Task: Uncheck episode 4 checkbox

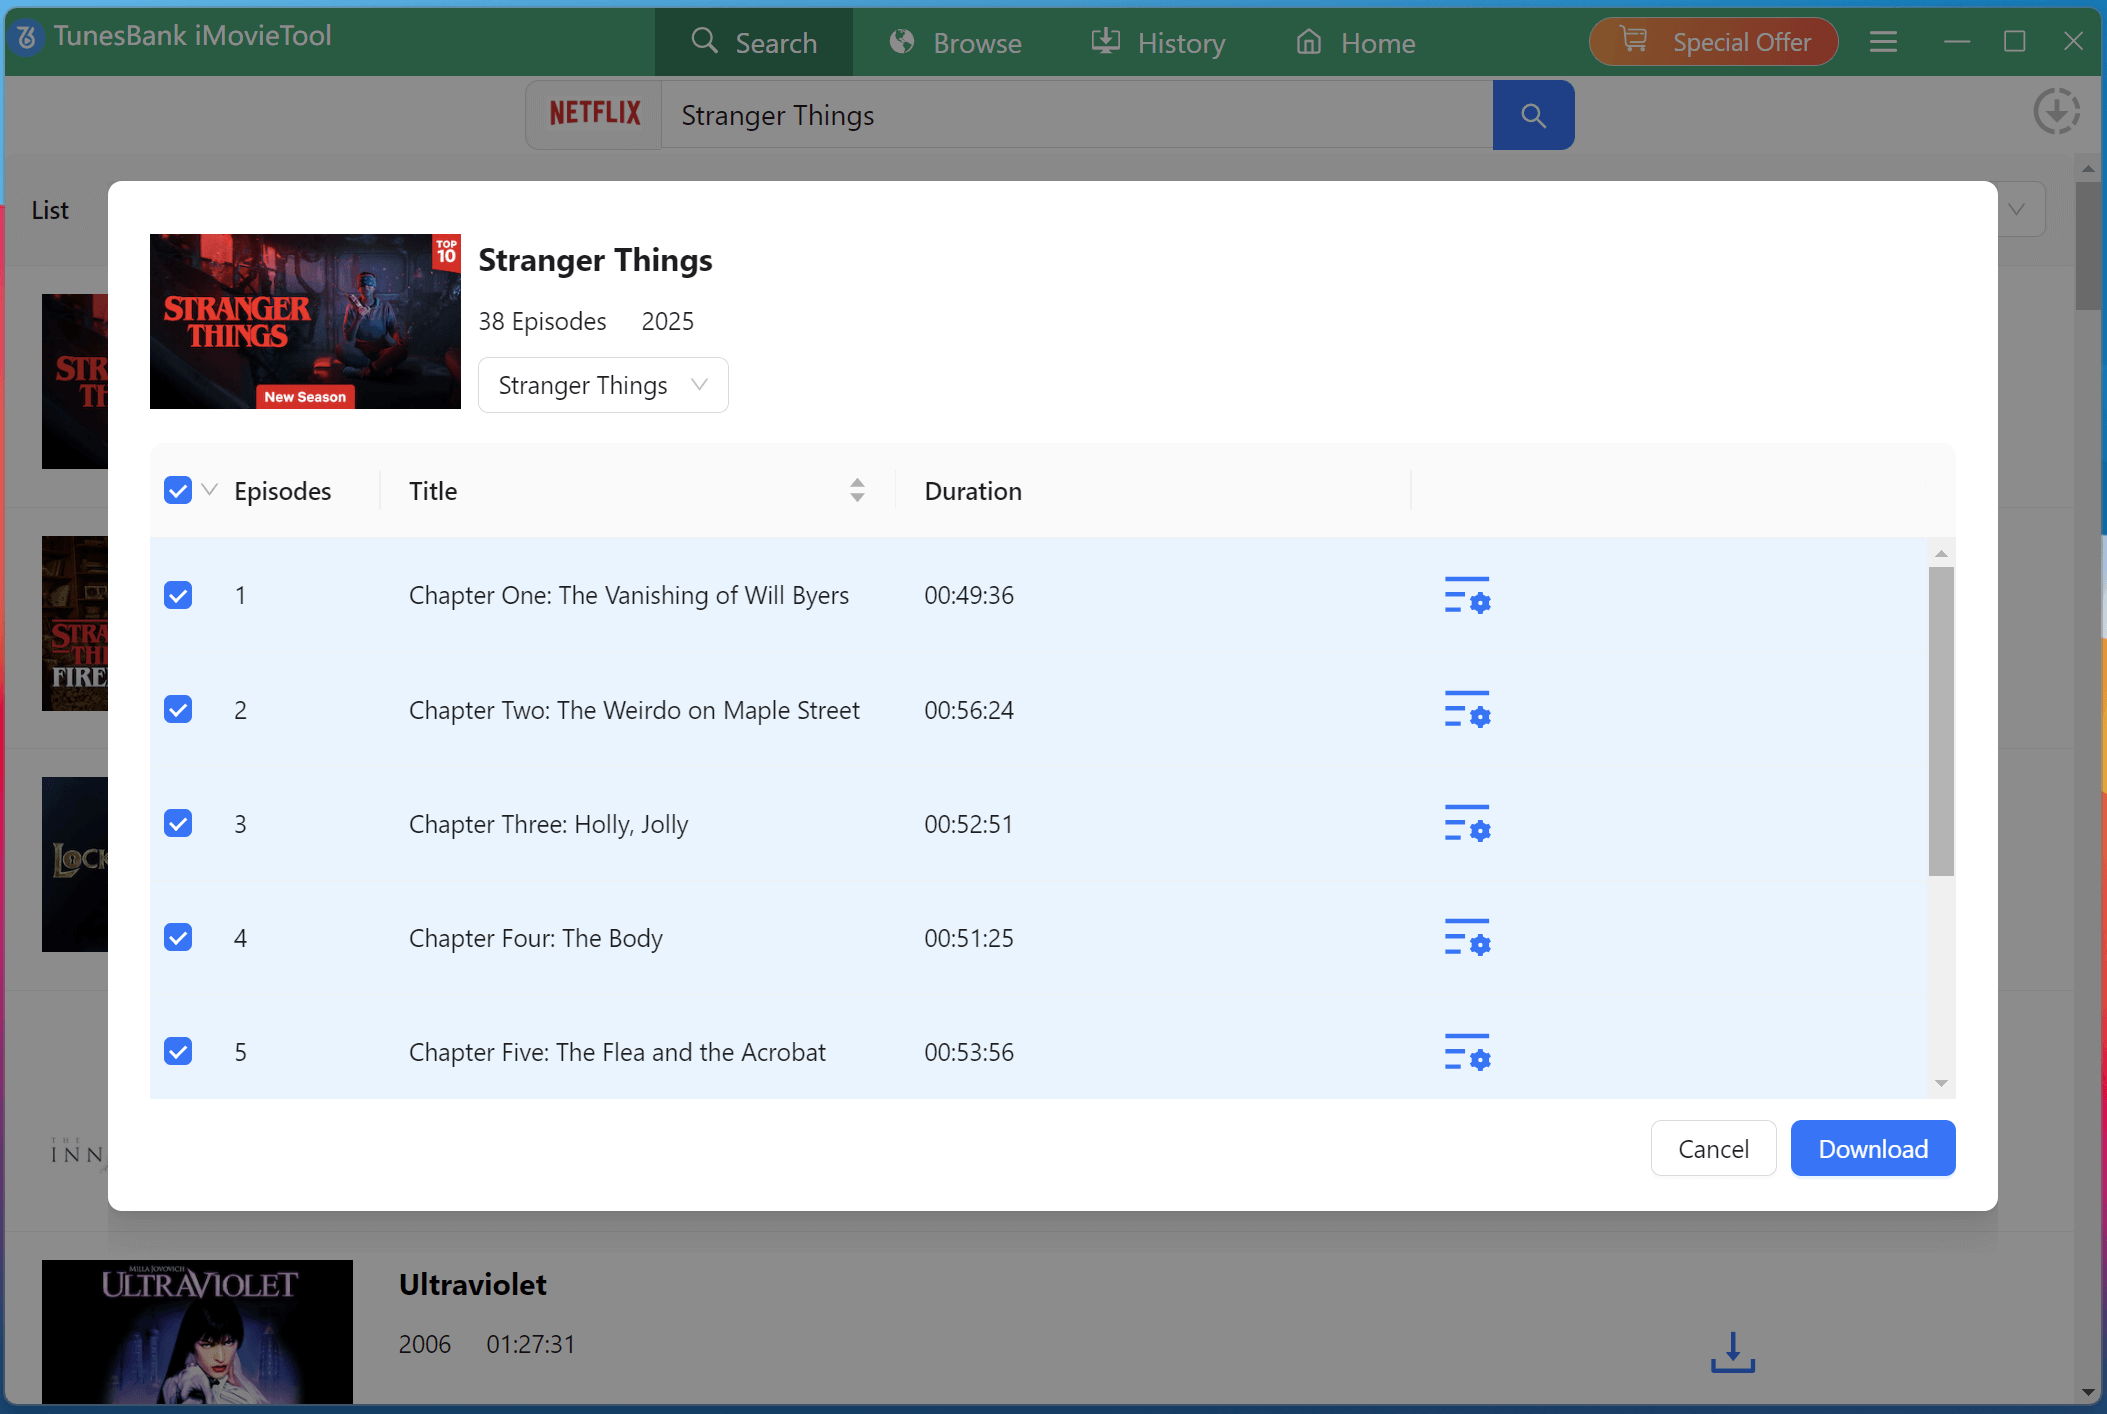Action: point(178,937)
